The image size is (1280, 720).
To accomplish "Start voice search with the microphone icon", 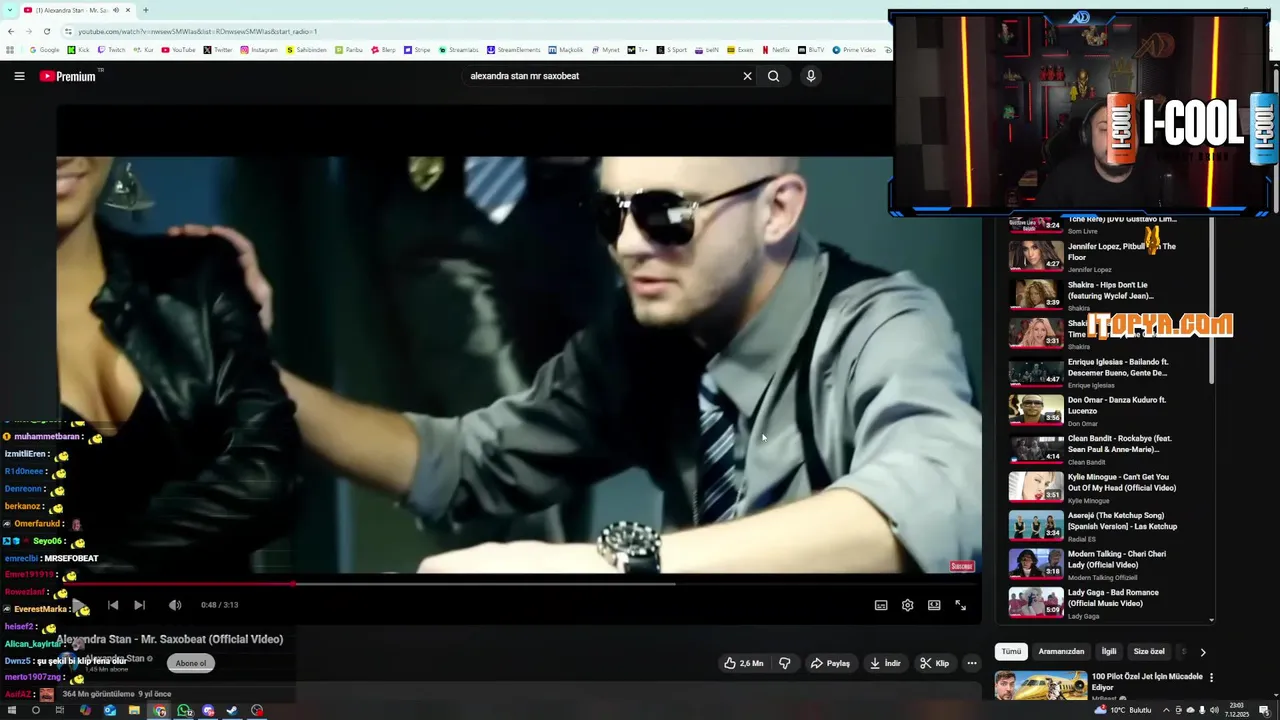I will tap(811, 76).
